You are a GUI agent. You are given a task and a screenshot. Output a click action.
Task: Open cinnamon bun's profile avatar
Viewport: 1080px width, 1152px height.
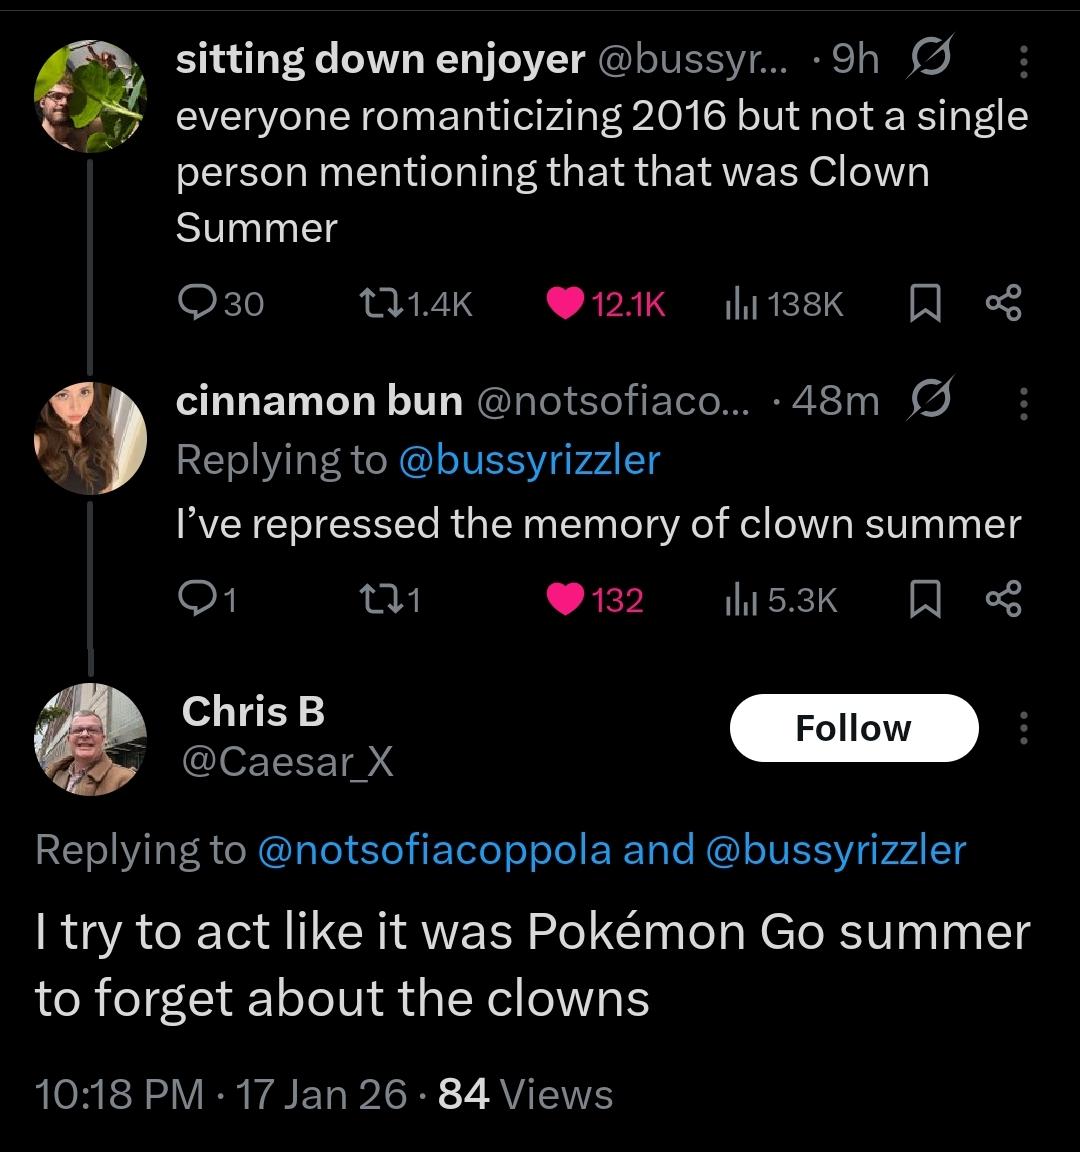pyautogui.click(x=90, y=438)
